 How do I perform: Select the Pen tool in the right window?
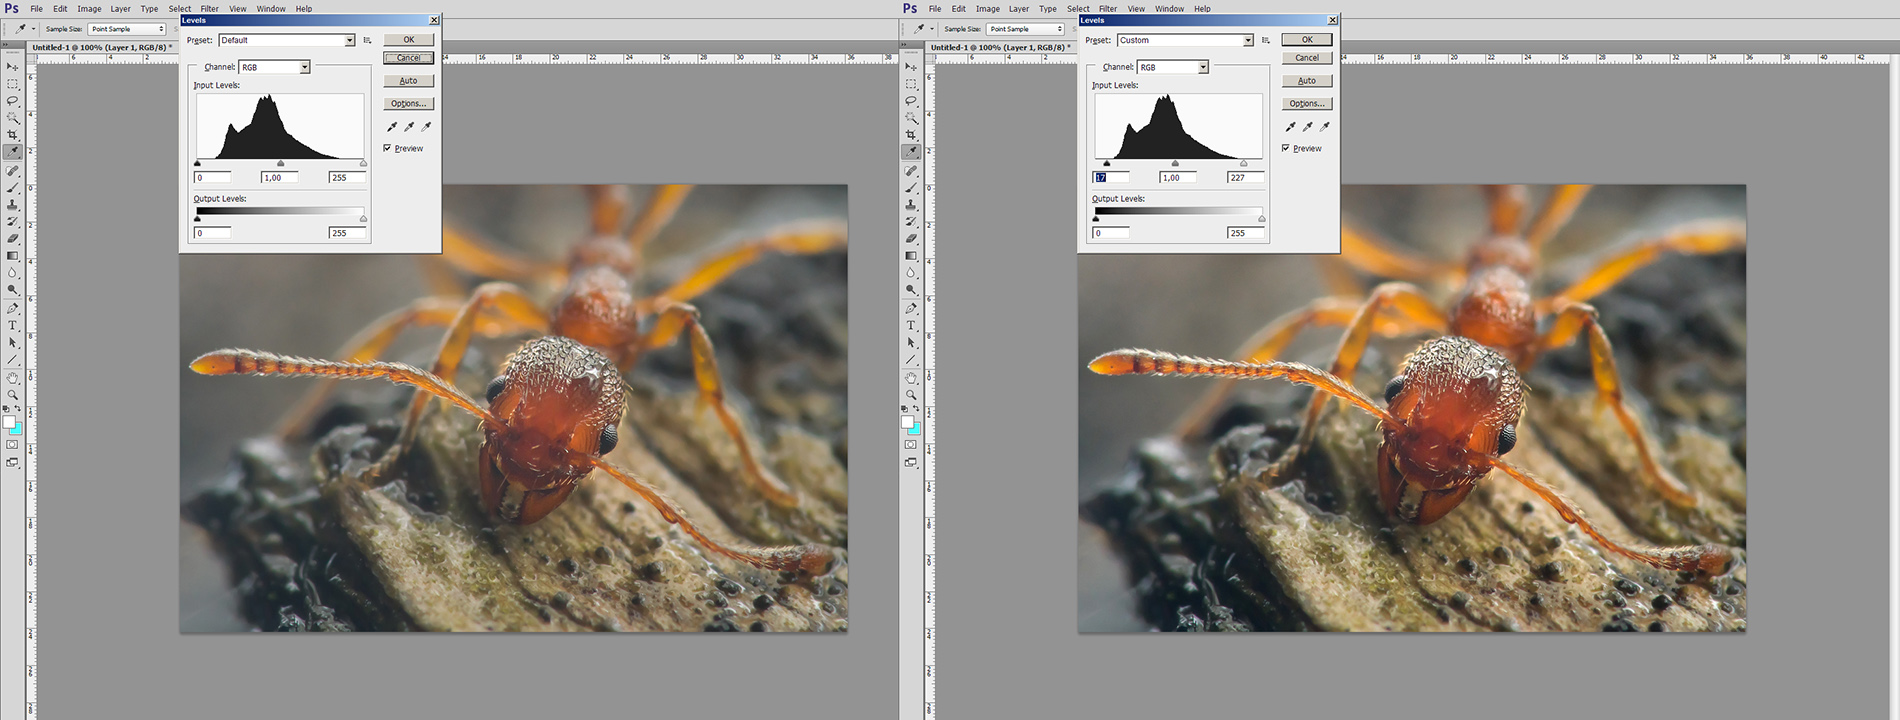click(x=911, y=308)
